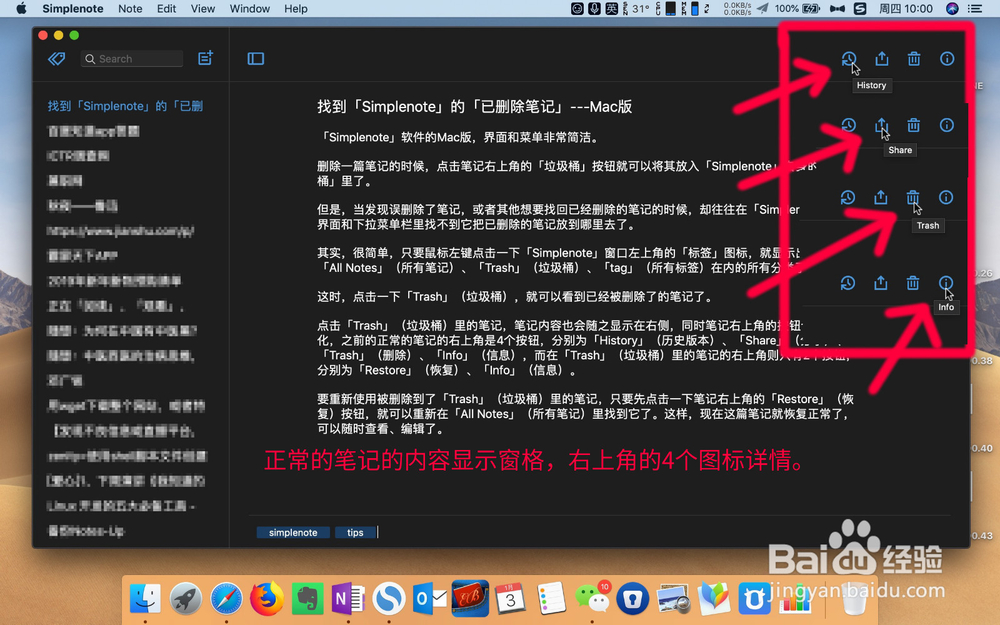Open Outlook from the Dock
1000x625 pixels.
click(x=430, y=599)
